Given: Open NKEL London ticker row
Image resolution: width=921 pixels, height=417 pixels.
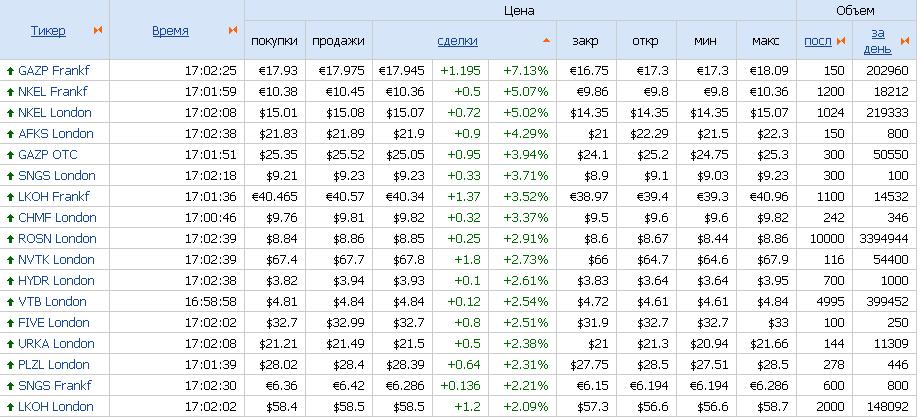Looking at the screenshot, I should pos(54,112).
